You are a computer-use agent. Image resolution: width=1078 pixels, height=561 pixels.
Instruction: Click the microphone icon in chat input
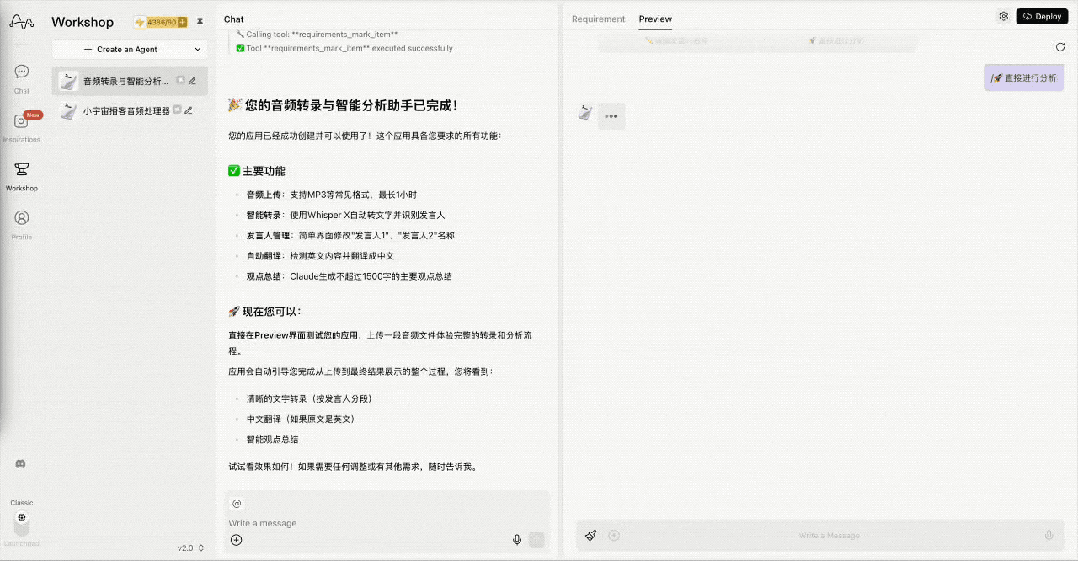pyautogui.click(x=517, y=540)
